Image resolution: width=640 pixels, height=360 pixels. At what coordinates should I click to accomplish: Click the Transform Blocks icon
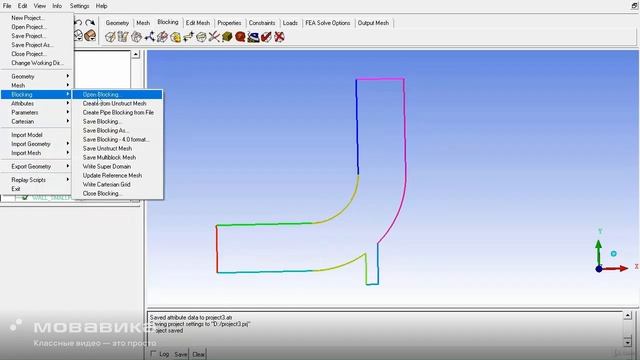[188, 37]
